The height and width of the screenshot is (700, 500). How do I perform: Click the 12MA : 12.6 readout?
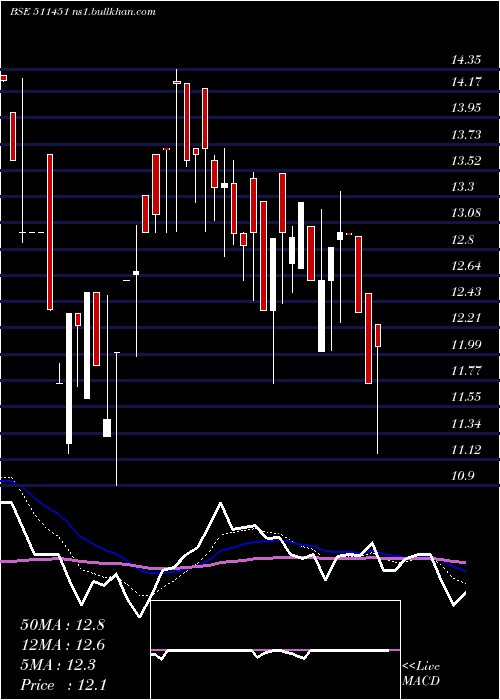tap(62, 645)
